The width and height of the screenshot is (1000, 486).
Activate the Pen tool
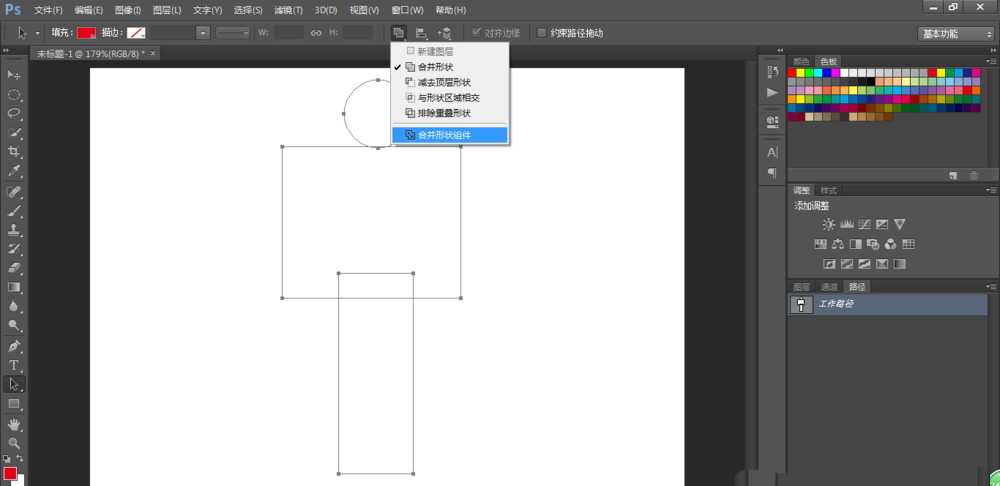pyautogui.click(x=15, y=346)
